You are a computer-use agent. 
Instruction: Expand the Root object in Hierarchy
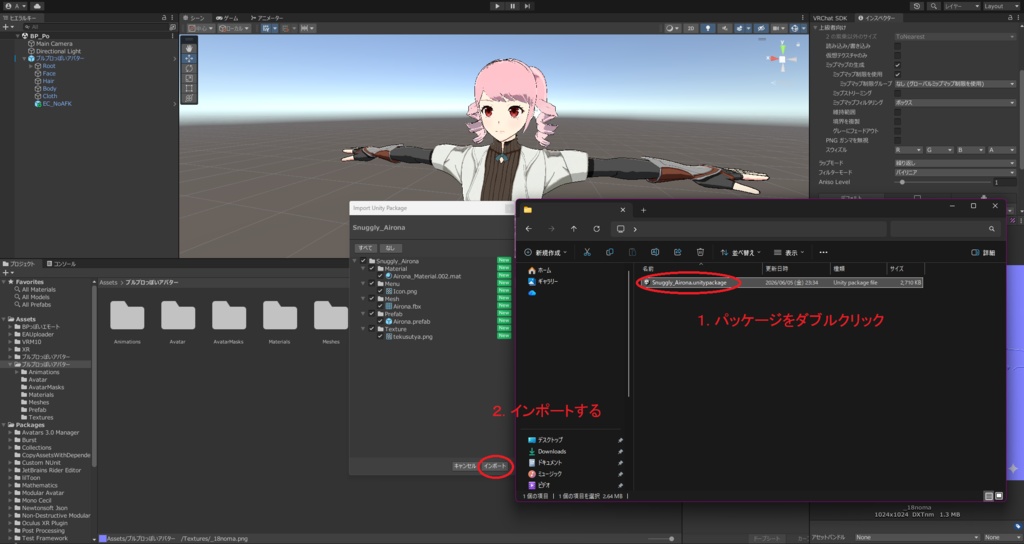click(x=30, y=66)
